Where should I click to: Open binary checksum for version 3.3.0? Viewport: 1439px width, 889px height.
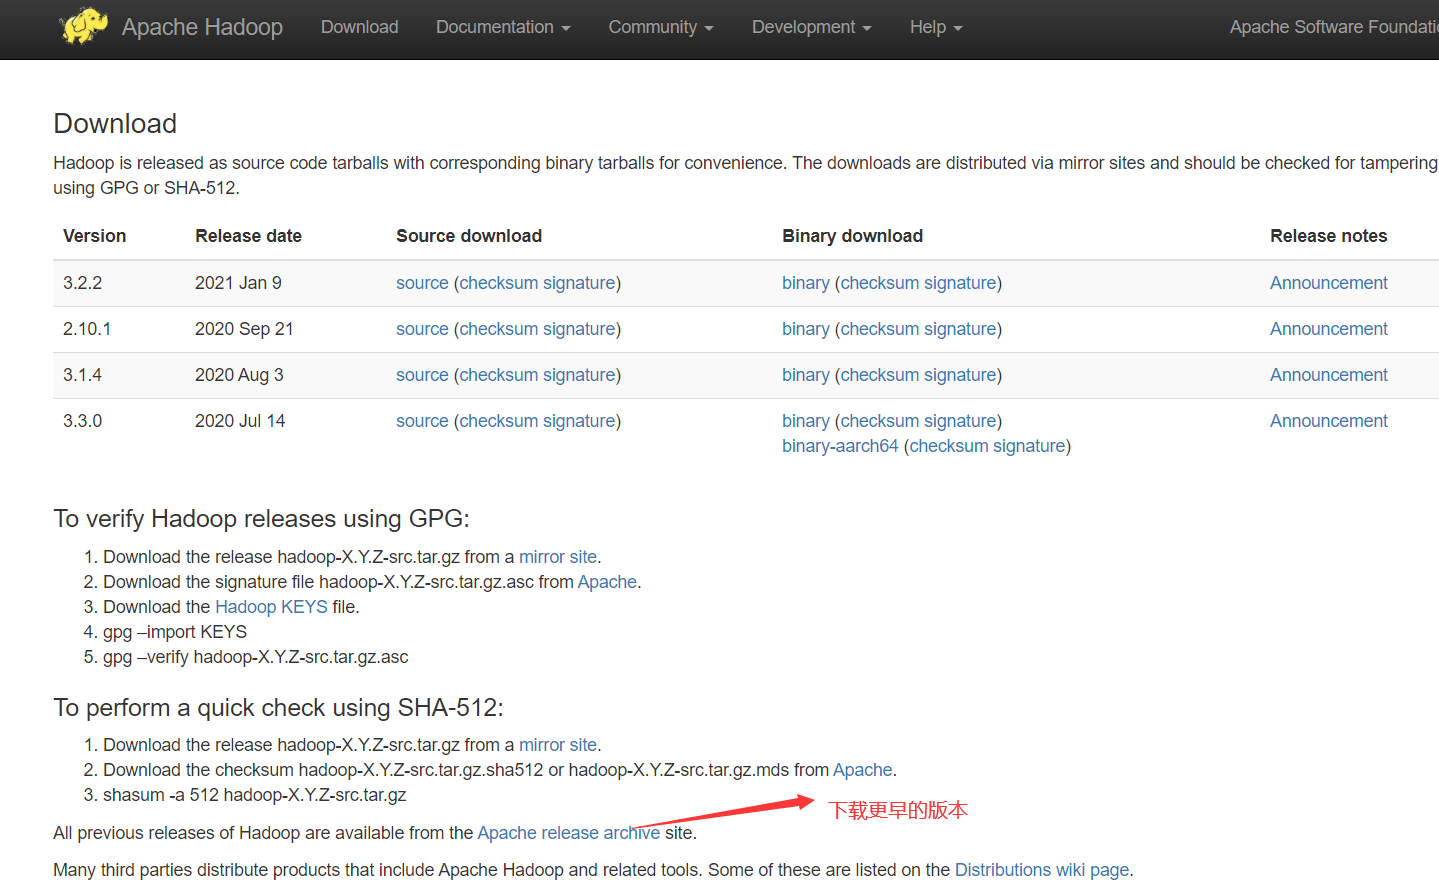point(879,421)
